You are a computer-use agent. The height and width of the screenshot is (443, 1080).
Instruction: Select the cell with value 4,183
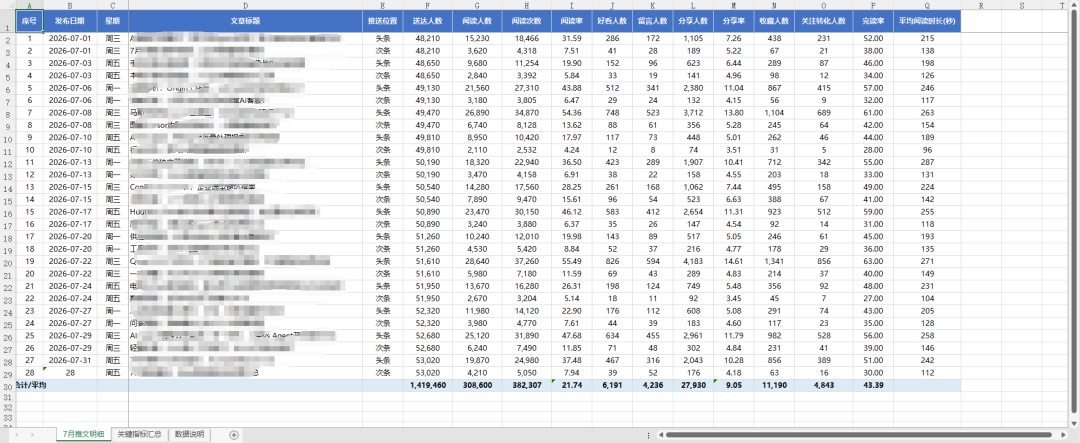(692, 262)
